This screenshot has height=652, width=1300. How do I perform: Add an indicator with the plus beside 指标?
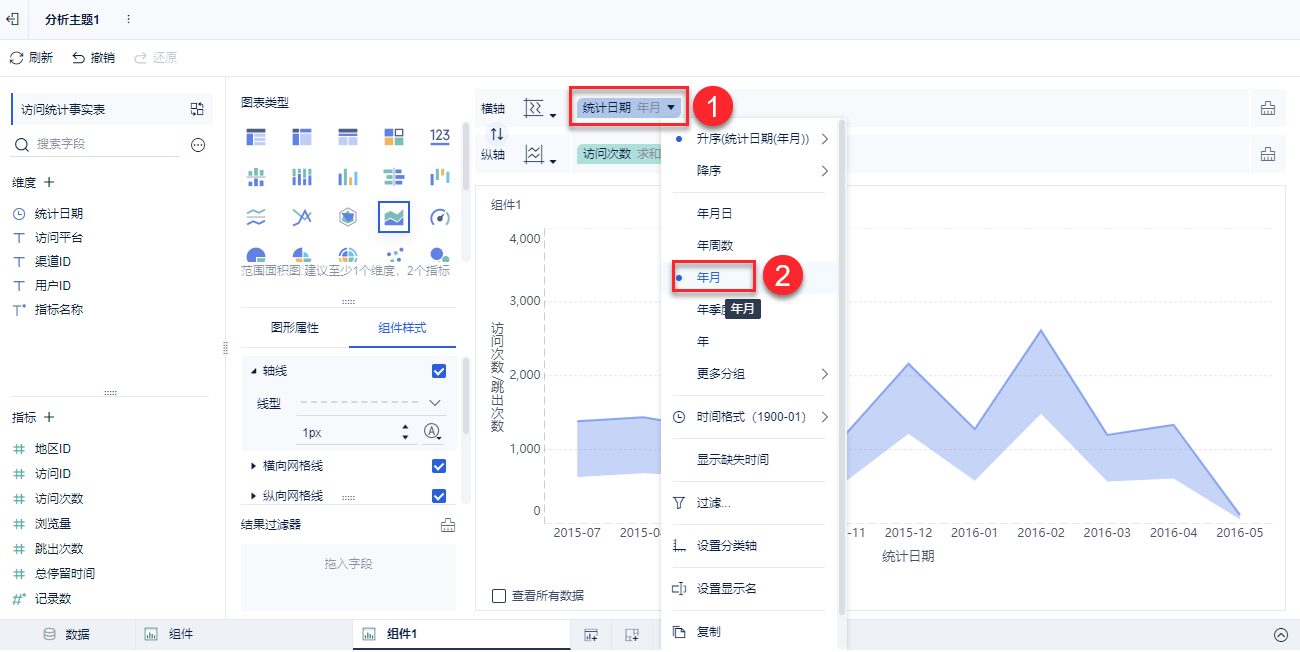[49, 417]
